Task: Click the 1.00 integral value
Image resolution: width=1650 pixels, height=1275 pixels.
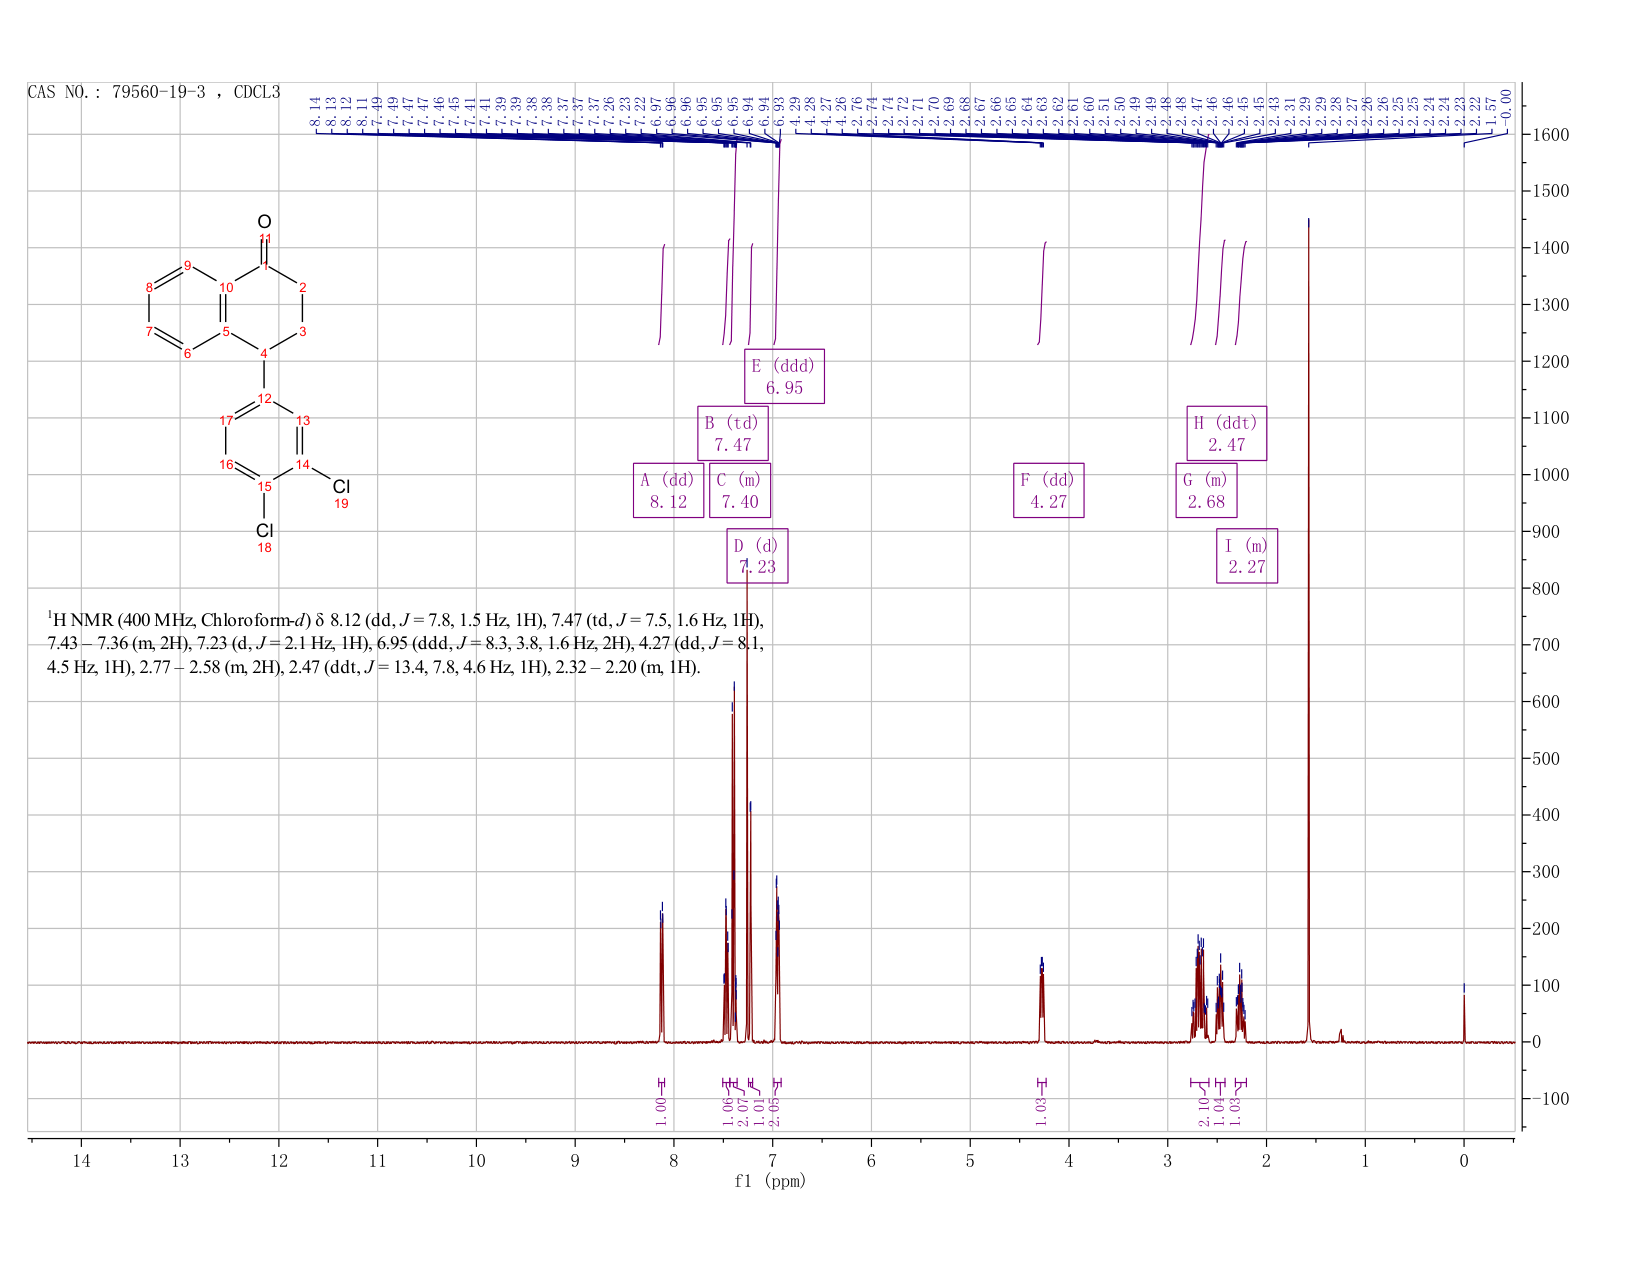Action: (x=661, y=1110)
